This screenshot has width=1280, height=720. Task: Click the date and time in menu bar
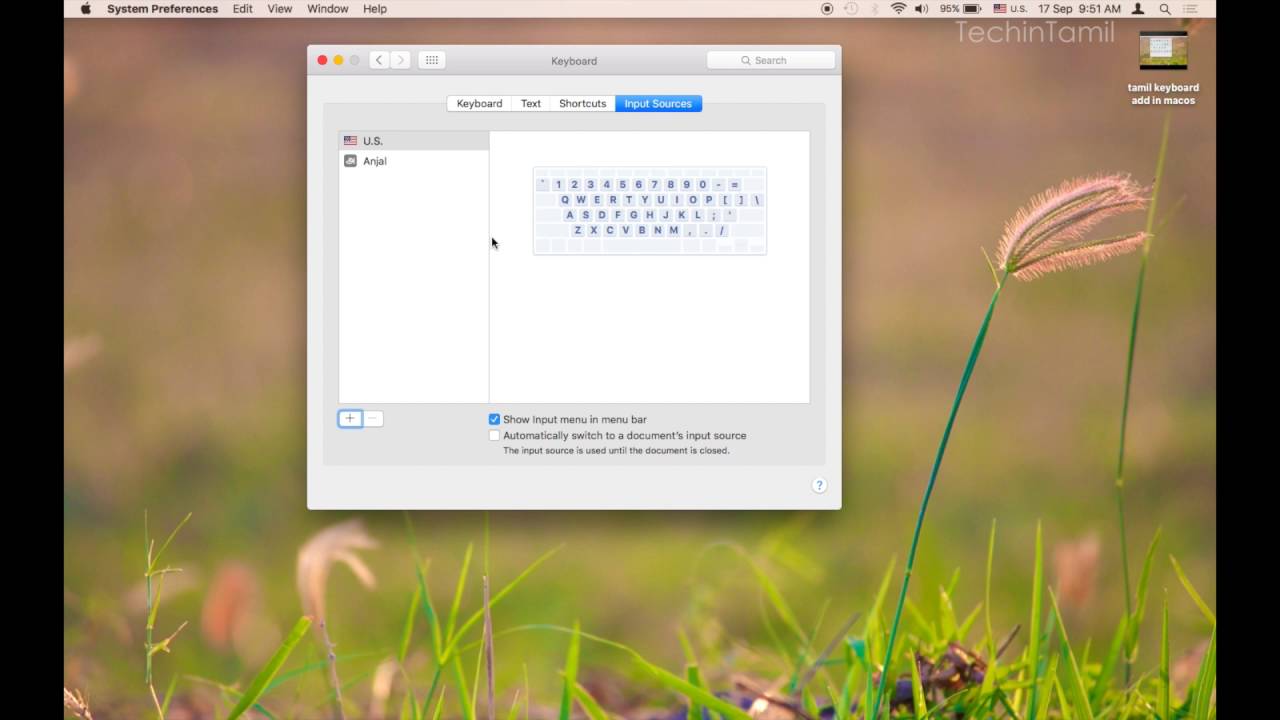(1079, 8)
